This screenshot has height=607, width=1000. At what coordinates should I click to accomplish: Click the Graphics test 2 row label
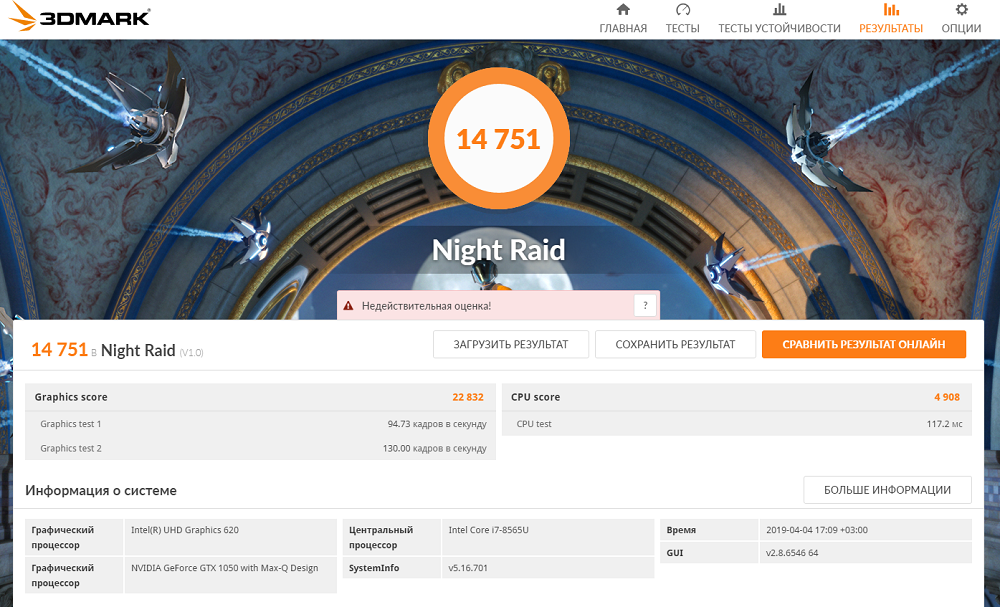click(71, 448)
